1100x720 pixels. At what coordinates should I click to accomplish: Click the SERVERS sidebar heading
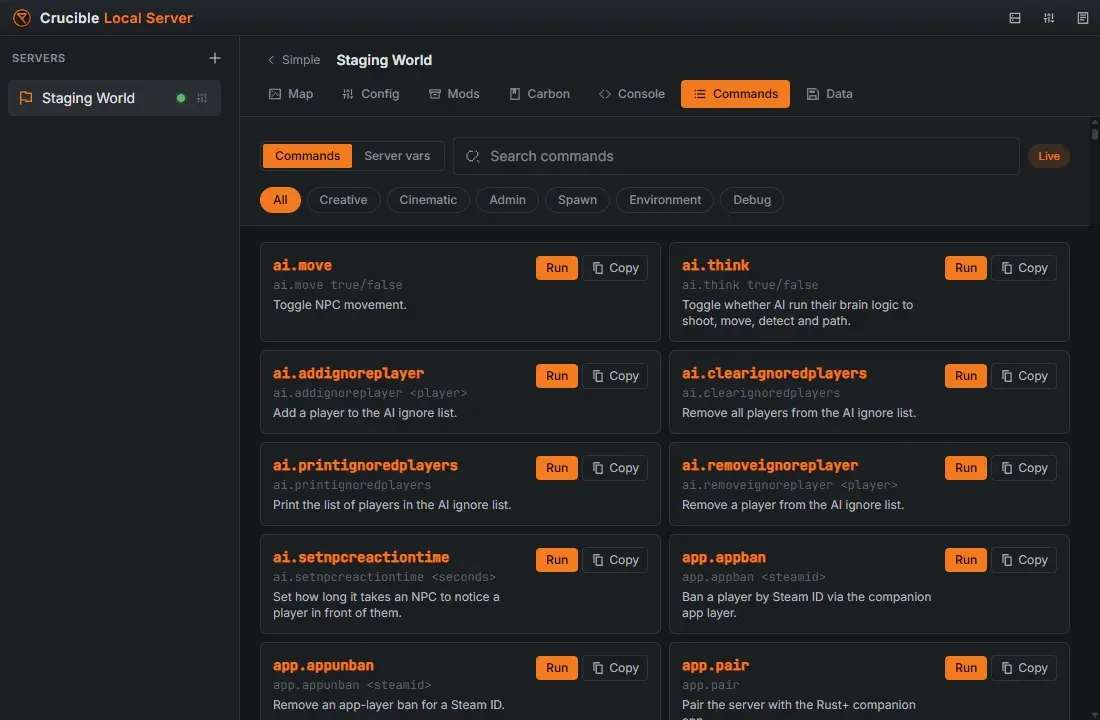(39, 58)
